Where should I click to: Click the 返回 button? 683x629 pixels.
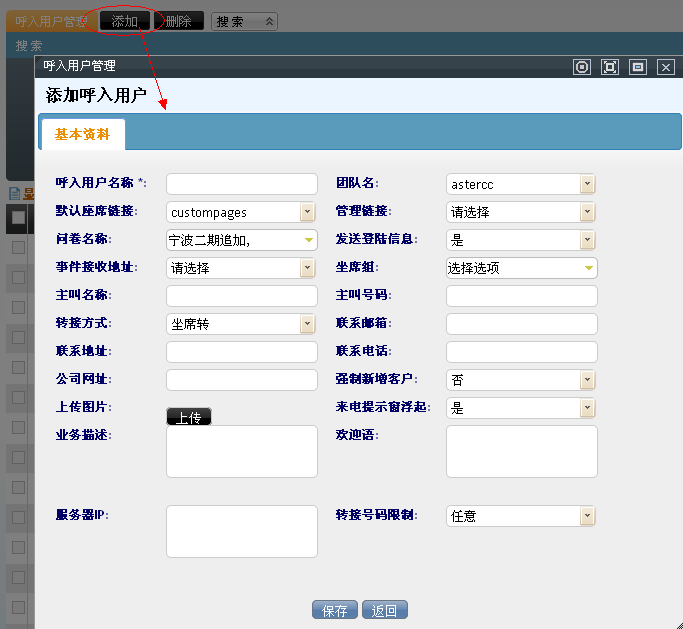[385, 611]
